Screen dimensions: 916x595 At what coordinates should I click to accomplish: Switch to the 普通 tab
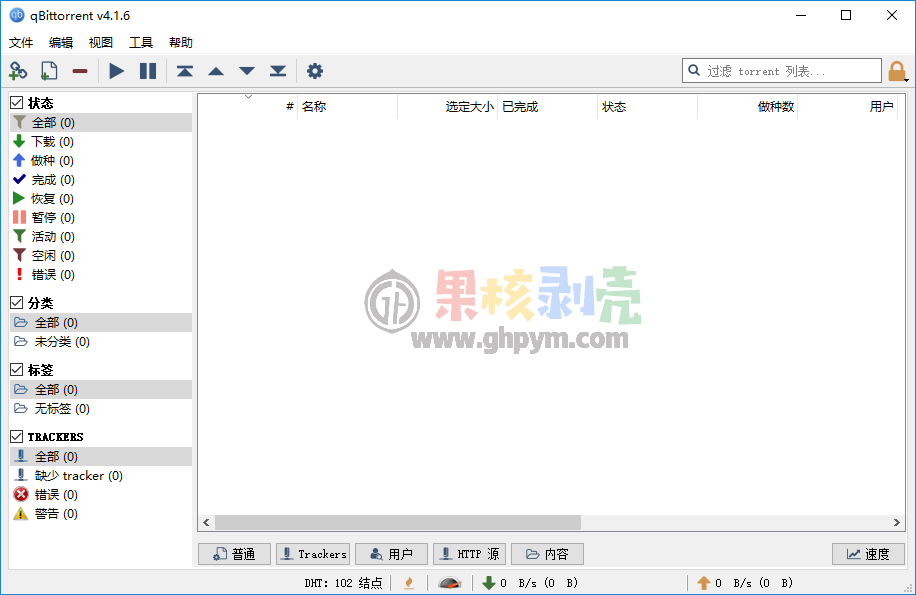point(234,554)
